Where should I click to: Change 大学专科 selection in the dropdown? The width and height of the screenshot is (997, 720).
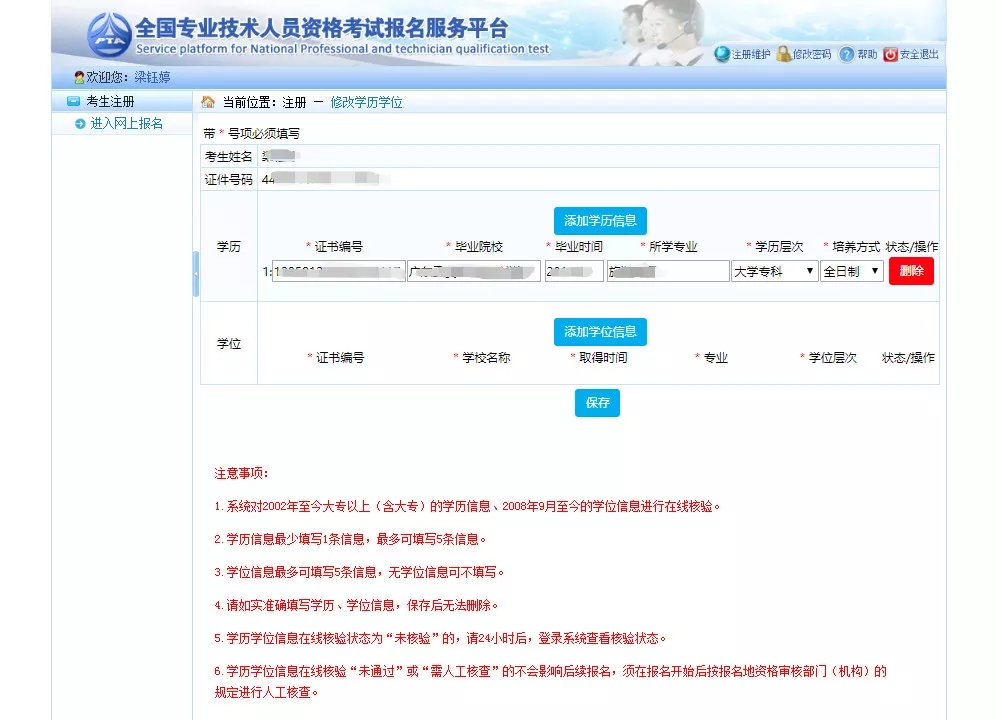775,270
